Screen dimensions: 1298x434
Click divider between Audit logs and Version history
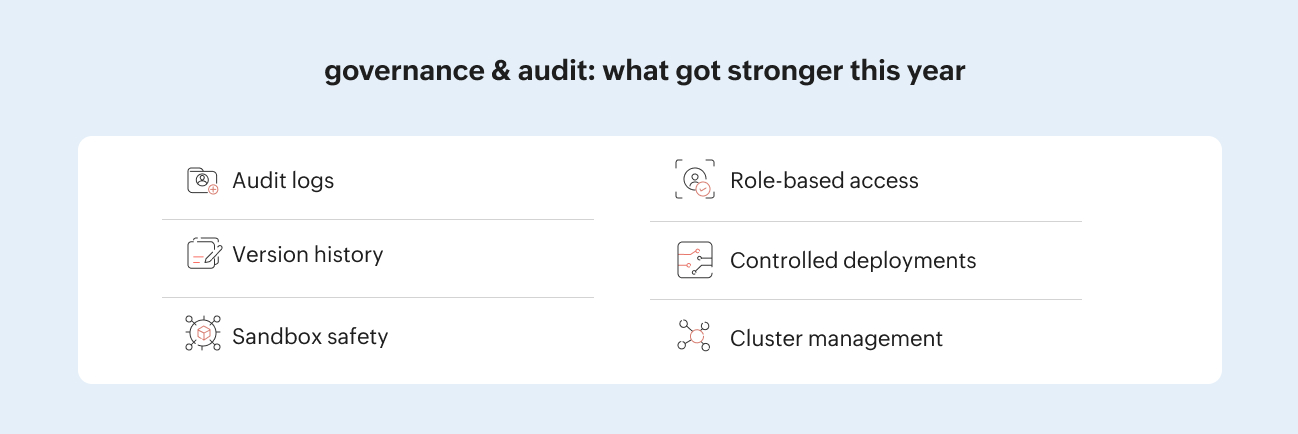click(x=377, y=219)
